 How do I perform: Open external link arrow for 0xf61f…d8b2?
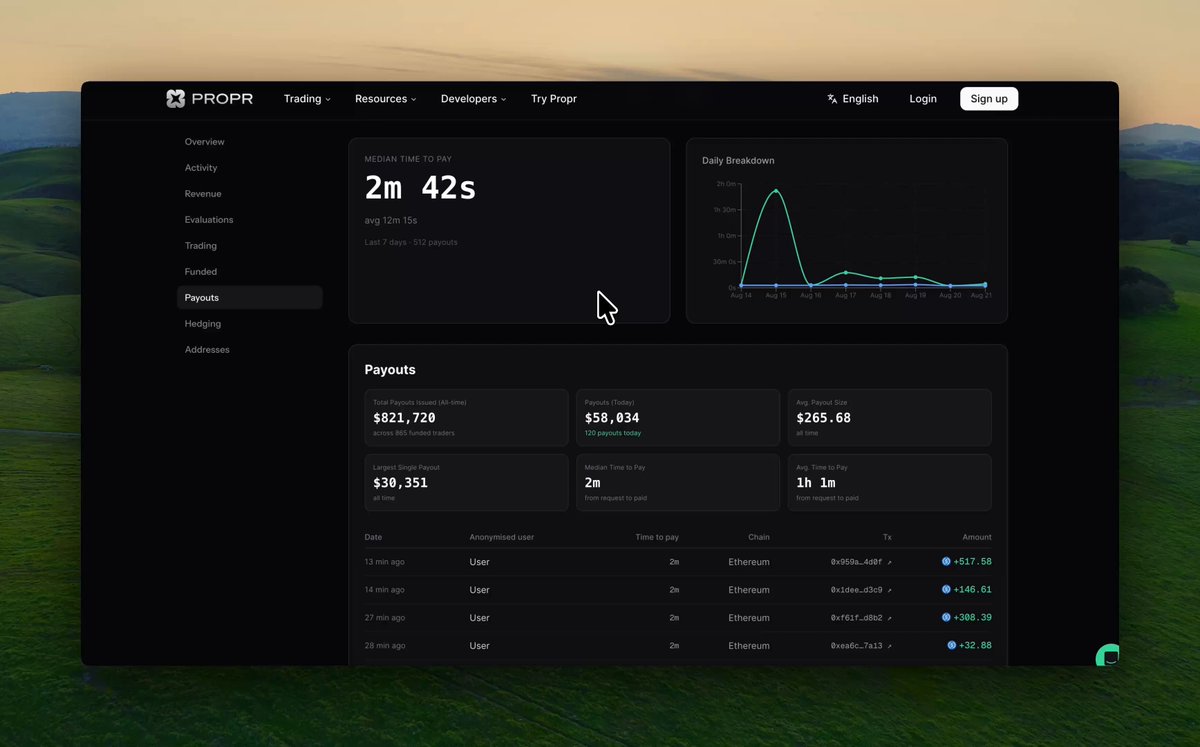[889, 618]
